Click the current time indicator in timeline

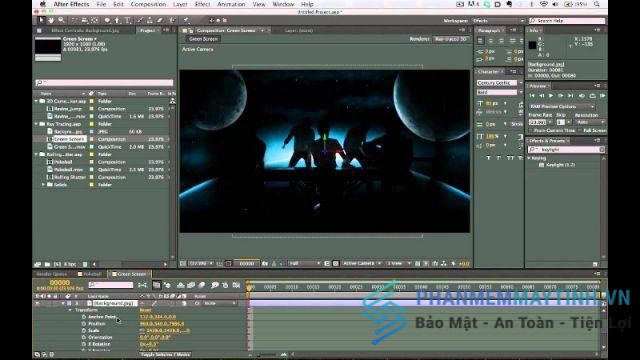[x=249, y=287]
